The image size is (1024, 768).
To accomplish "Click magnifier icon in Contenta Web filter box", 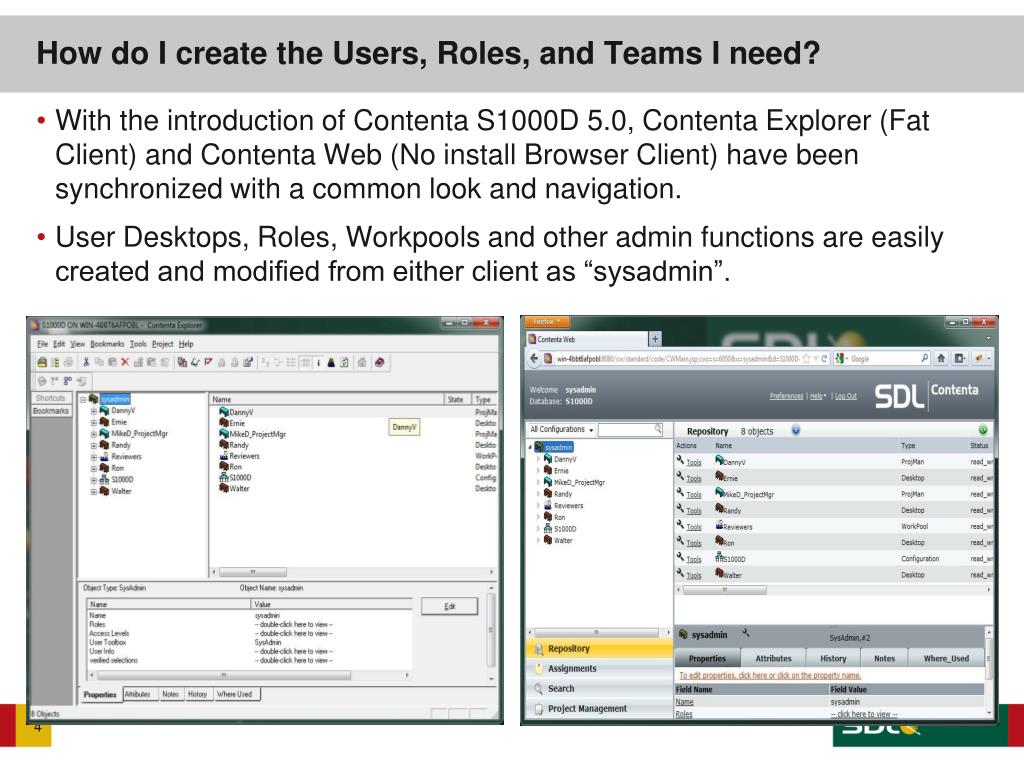I will coord(658,429).
